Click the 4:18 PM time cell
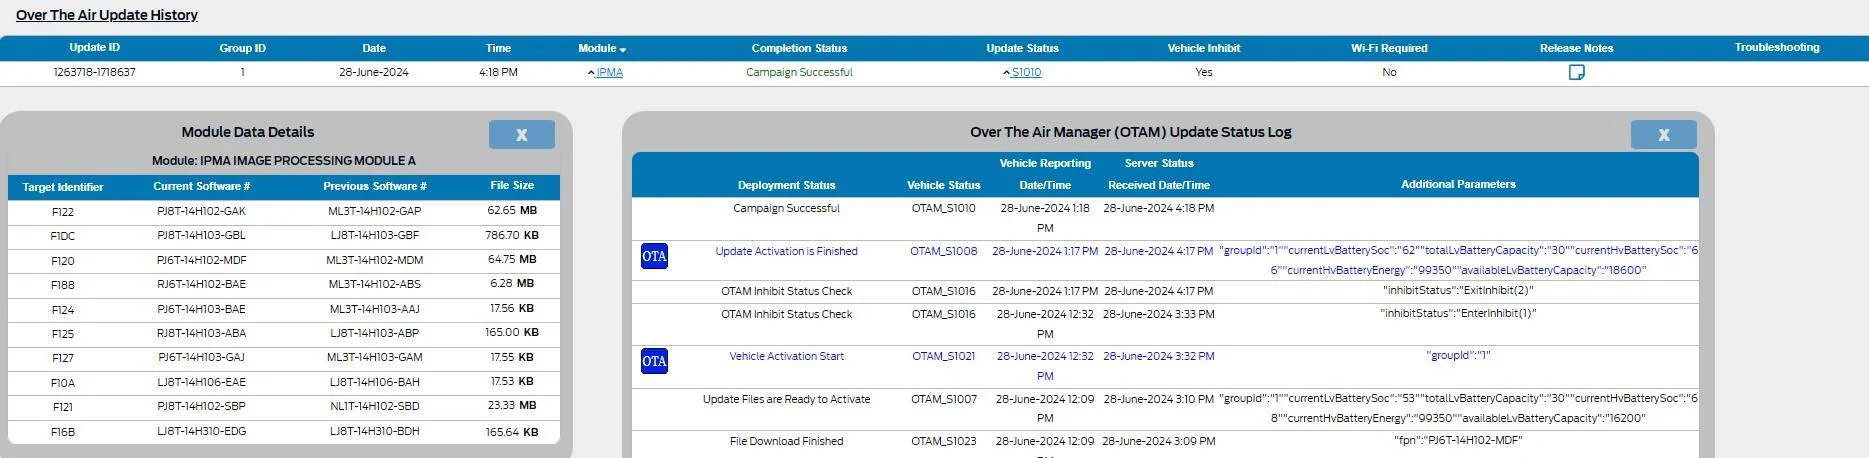The width and height of the screenshot is (1869, 458). click(498, 72)
